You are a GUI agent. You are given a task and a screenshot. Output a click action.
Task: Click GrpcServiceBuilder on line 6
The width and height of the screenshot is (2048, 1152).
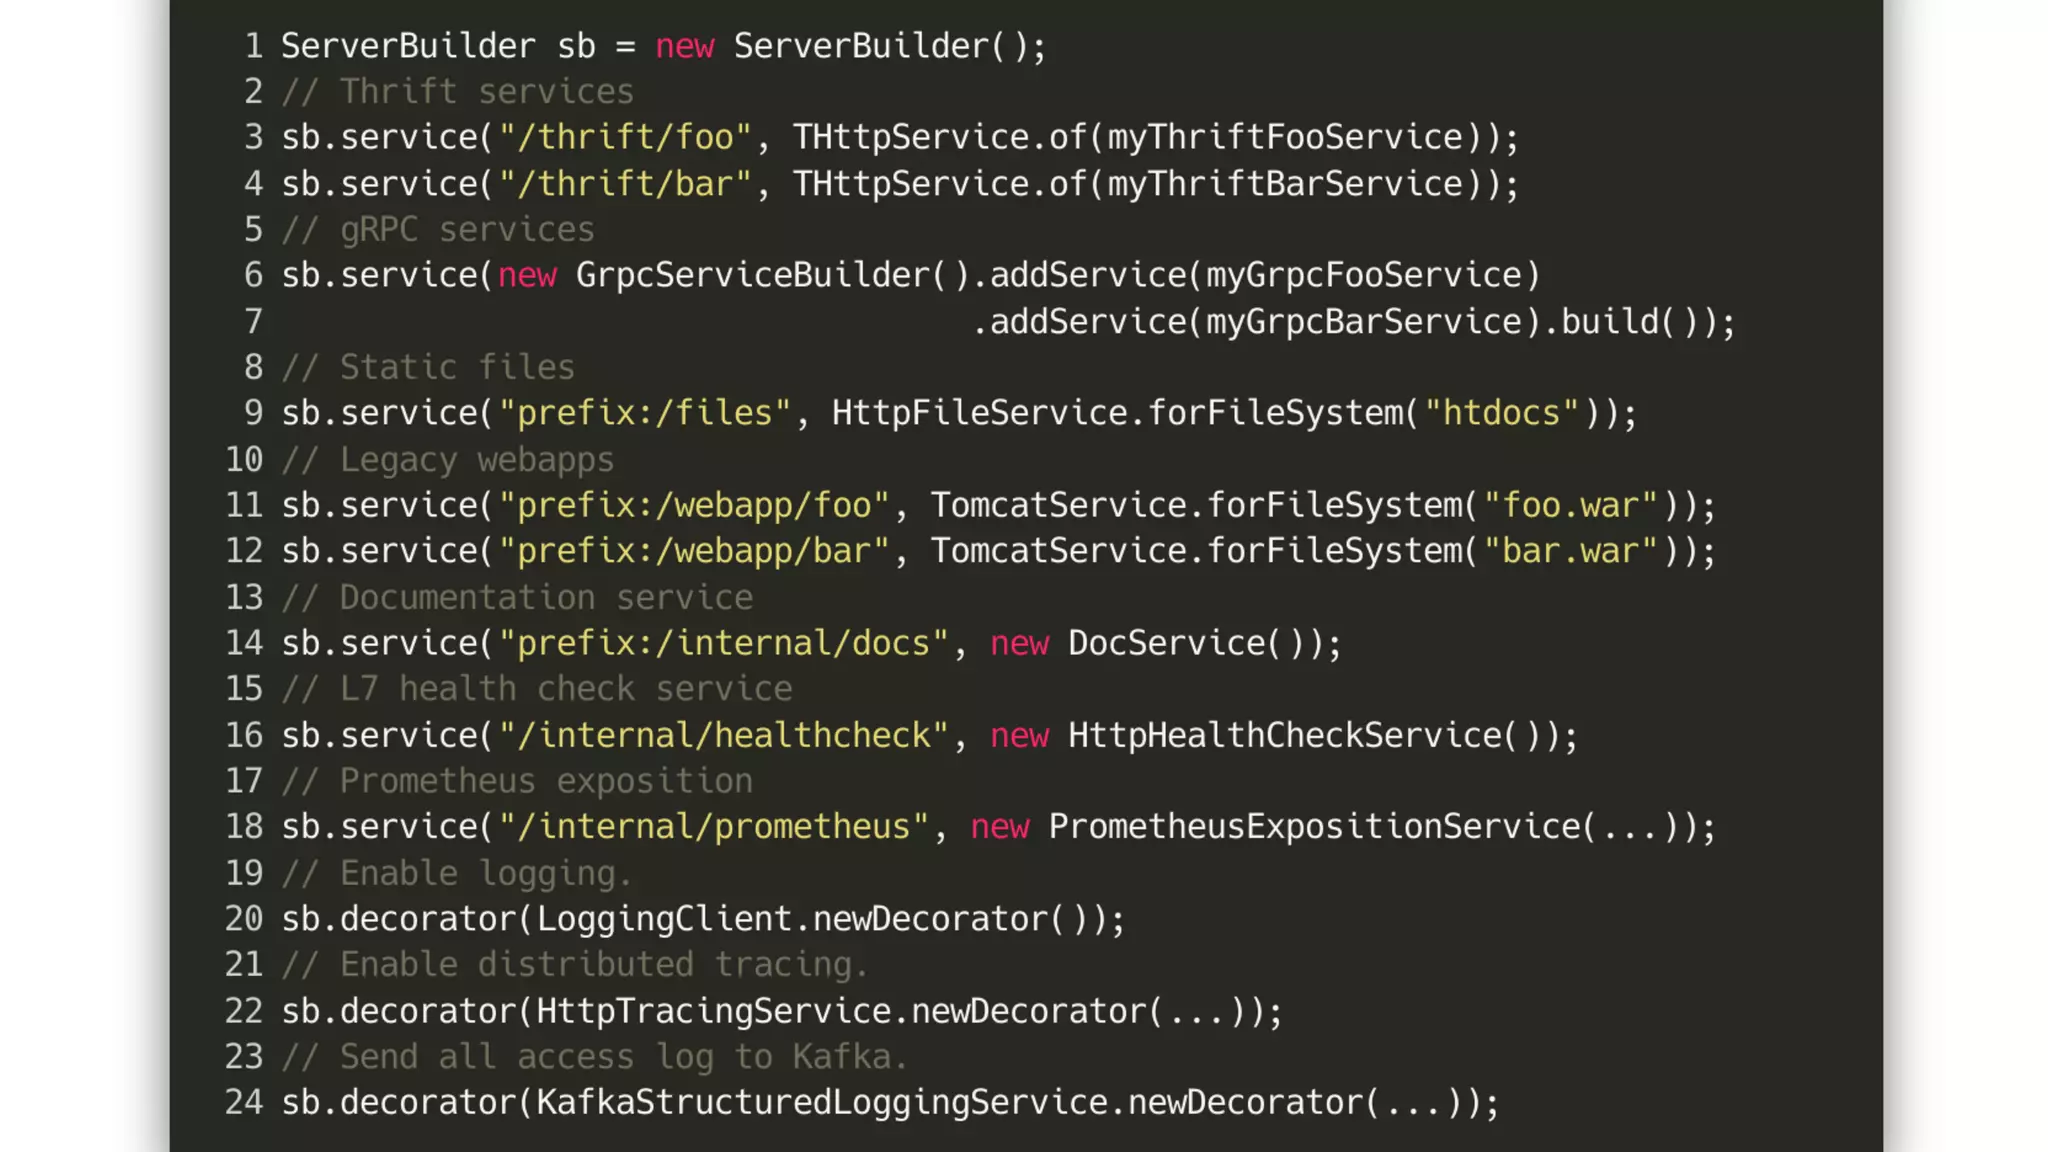752,275
